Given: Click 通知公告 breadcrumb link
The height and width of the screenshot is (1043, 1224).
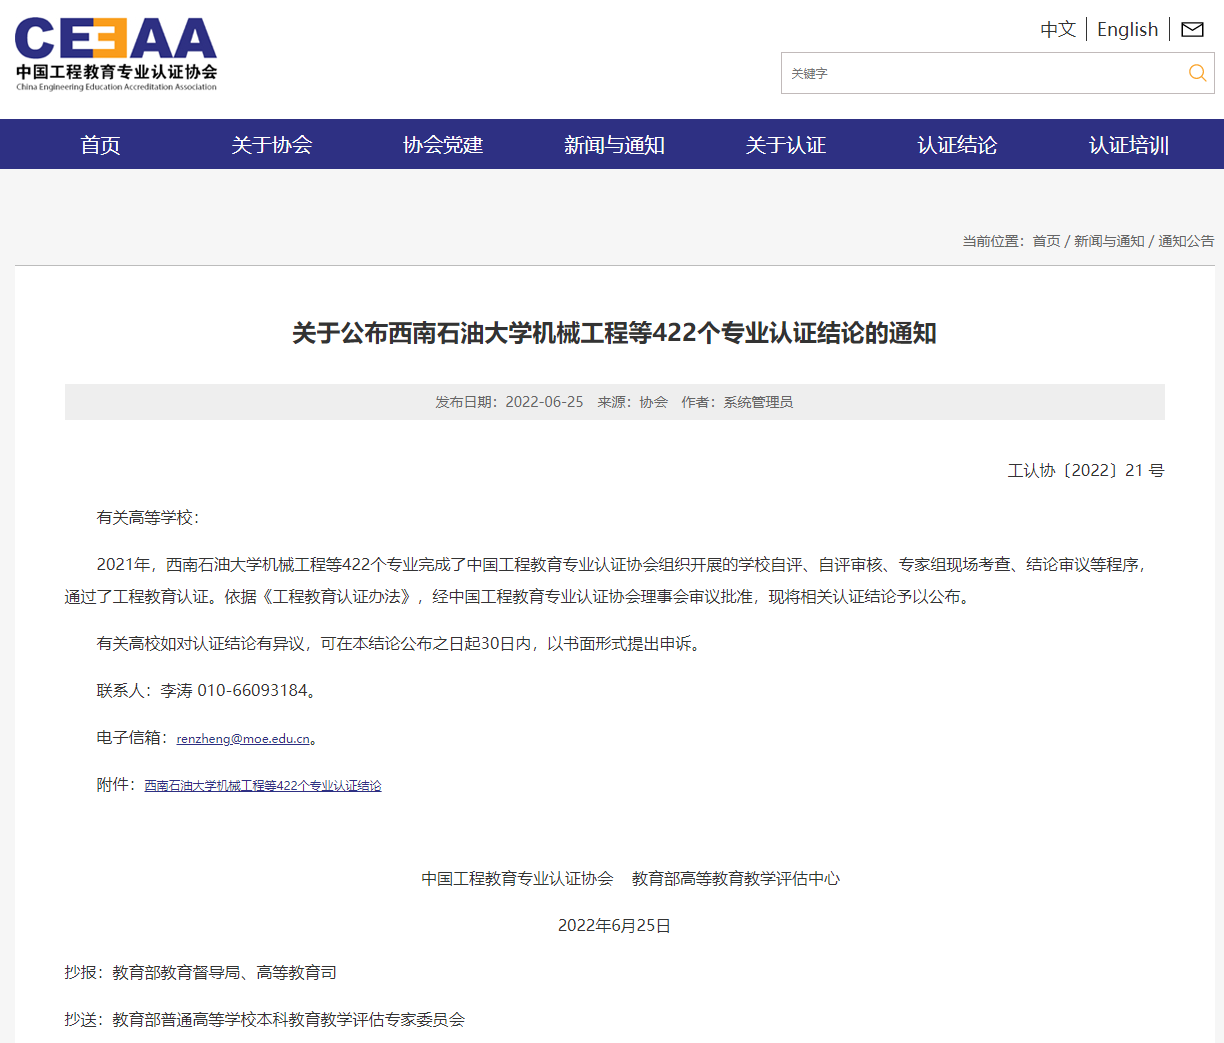Looking at the screenshot, I should point(1186,241).
